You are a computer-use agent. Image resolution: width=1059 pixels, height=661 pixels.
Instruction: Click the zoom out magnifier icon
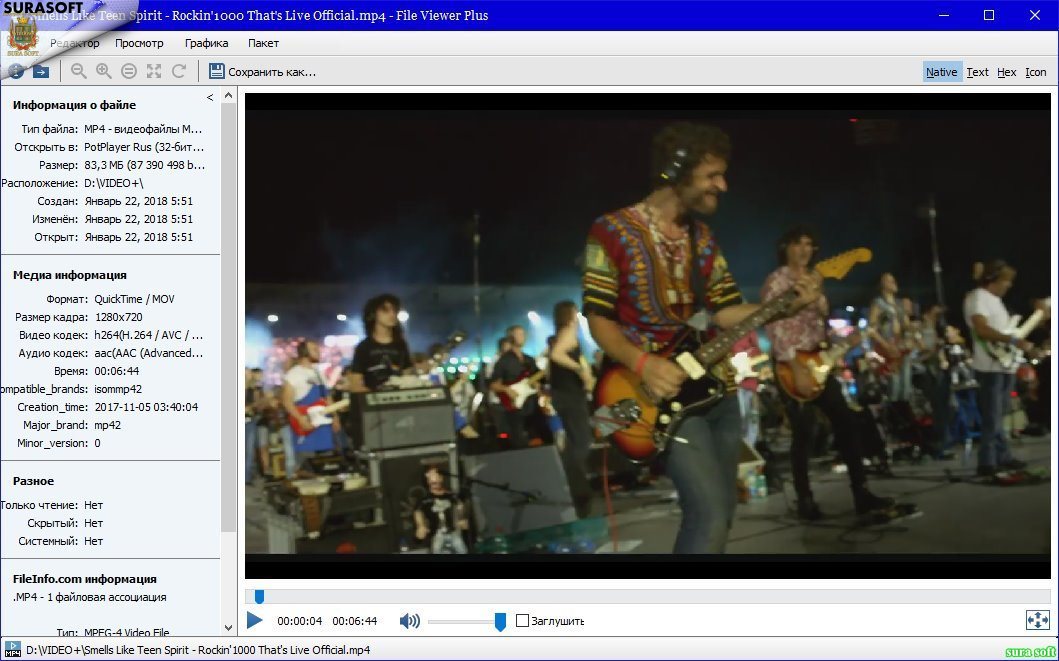pos(79,72)
